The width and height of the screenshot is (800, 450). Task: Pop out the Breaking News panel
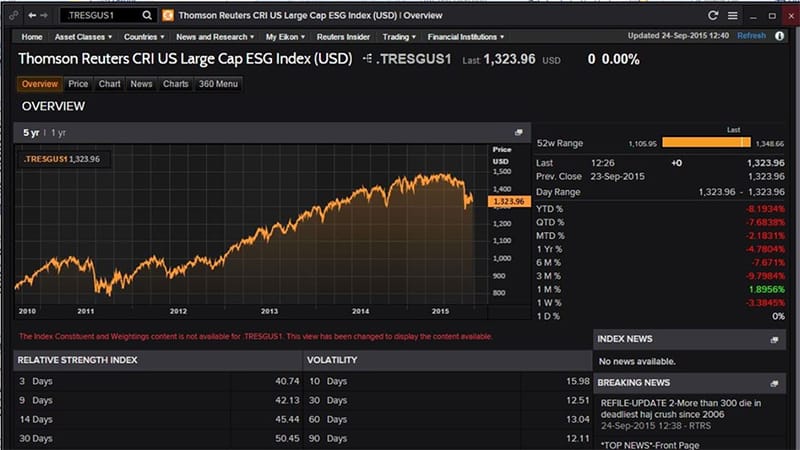(774, 383)
